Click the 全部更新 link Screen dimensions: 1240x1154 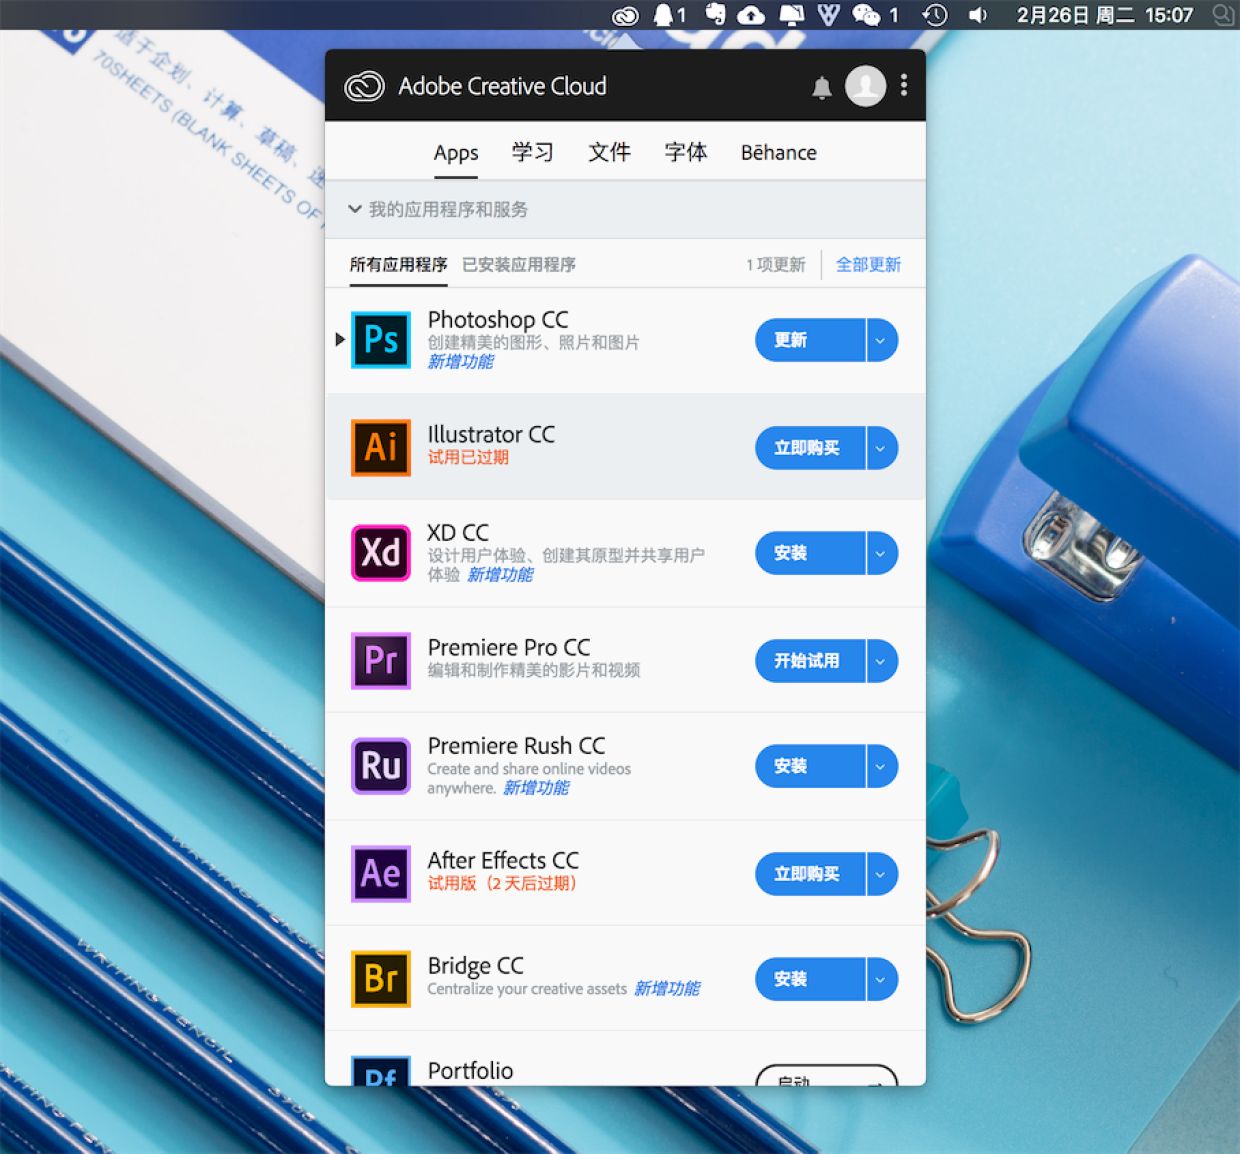(868, 264)
